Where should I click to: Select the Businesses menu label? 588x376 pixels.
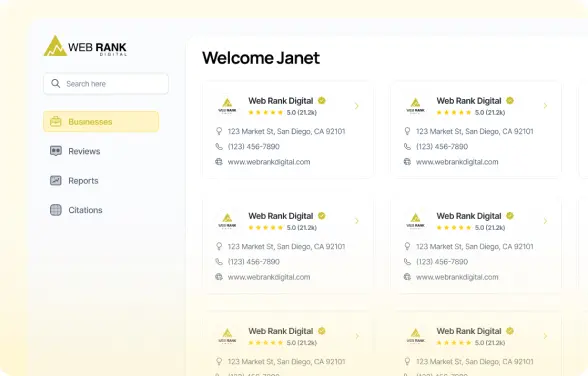[90, 122]
